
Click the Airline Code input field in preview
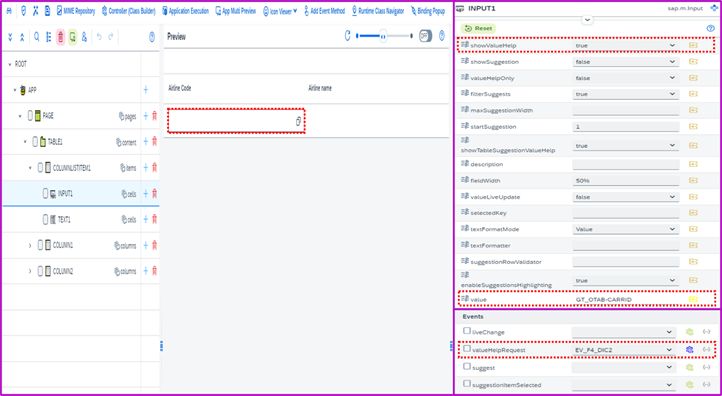[236, 121]
